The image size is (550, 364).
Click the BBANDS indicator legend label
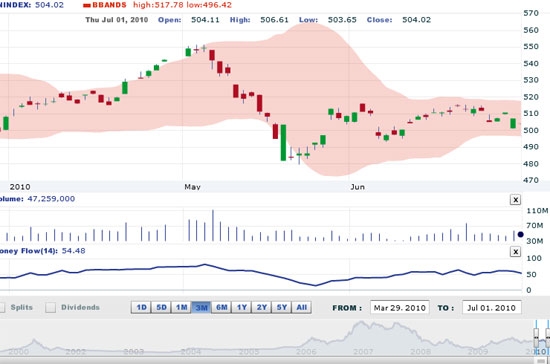click(109, 5)
